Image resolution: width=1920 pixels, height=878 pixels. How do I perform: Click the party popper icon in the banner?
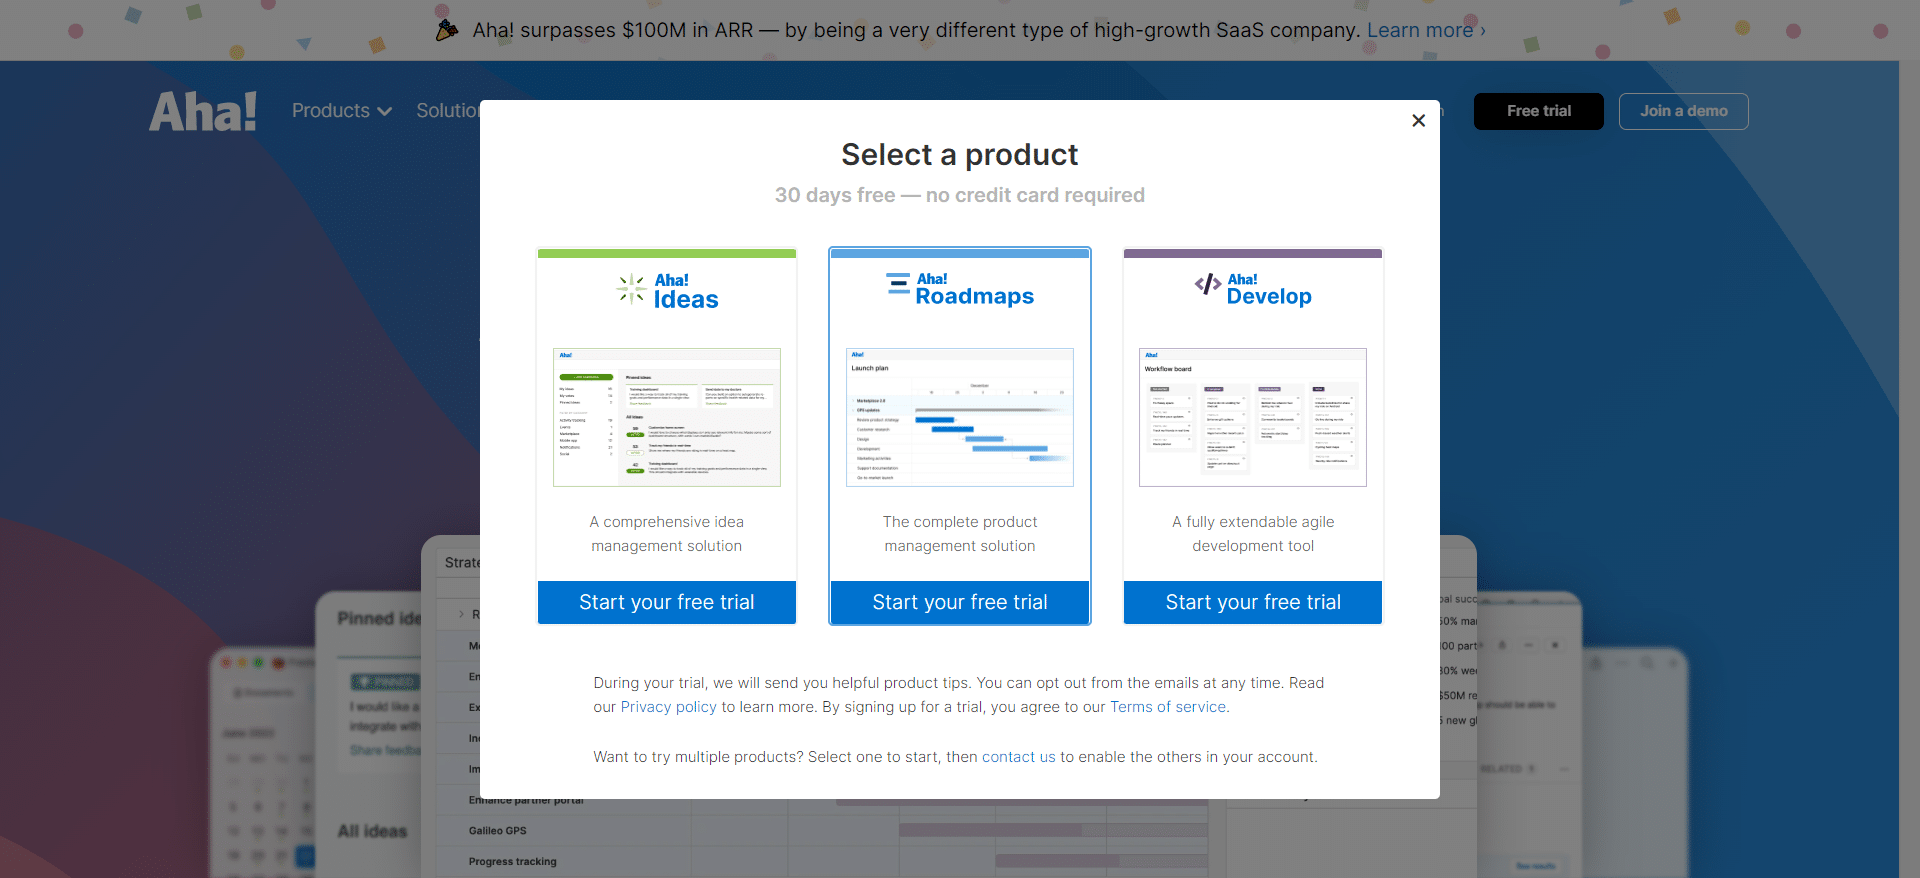click(447, 30)
